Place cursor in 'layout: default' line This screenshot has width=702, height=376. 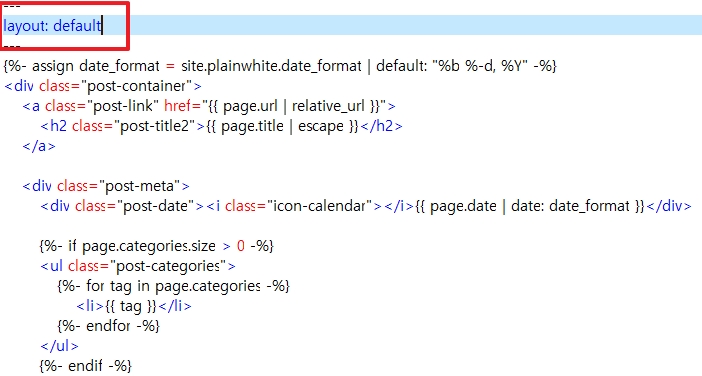coord(52,26)
